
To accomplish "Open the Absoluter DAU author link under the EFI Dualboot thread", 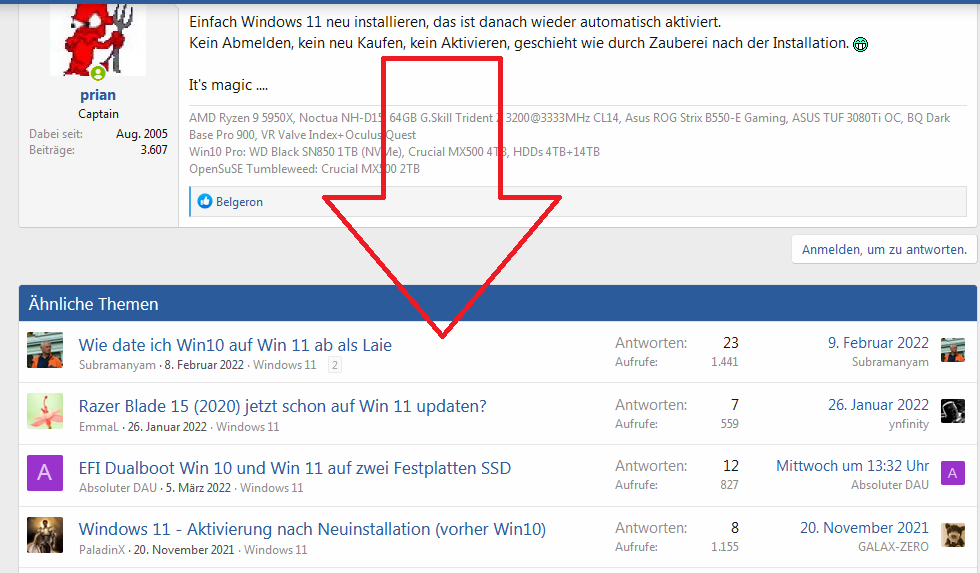I will point(118,488).
